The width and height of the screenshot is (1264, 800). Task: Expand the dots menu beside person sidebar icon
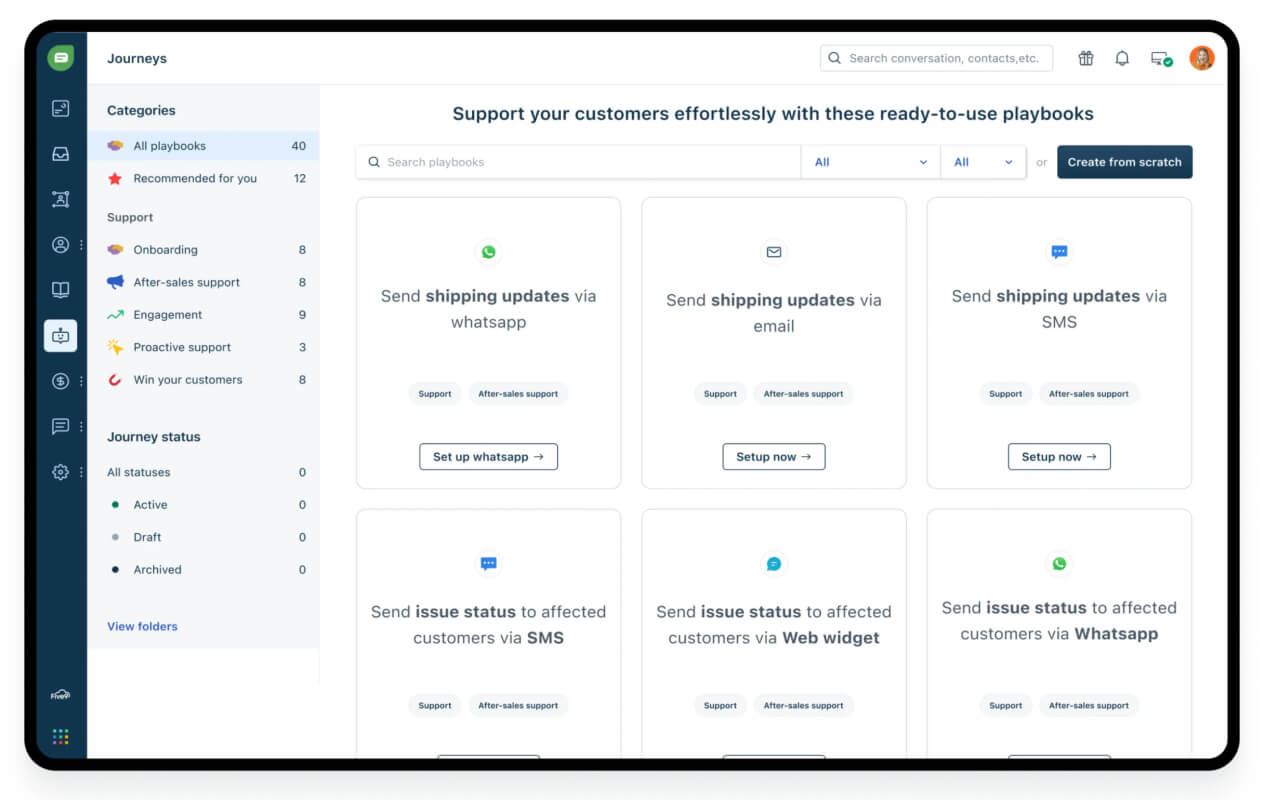pyautogui.click(x=81, y=245)
